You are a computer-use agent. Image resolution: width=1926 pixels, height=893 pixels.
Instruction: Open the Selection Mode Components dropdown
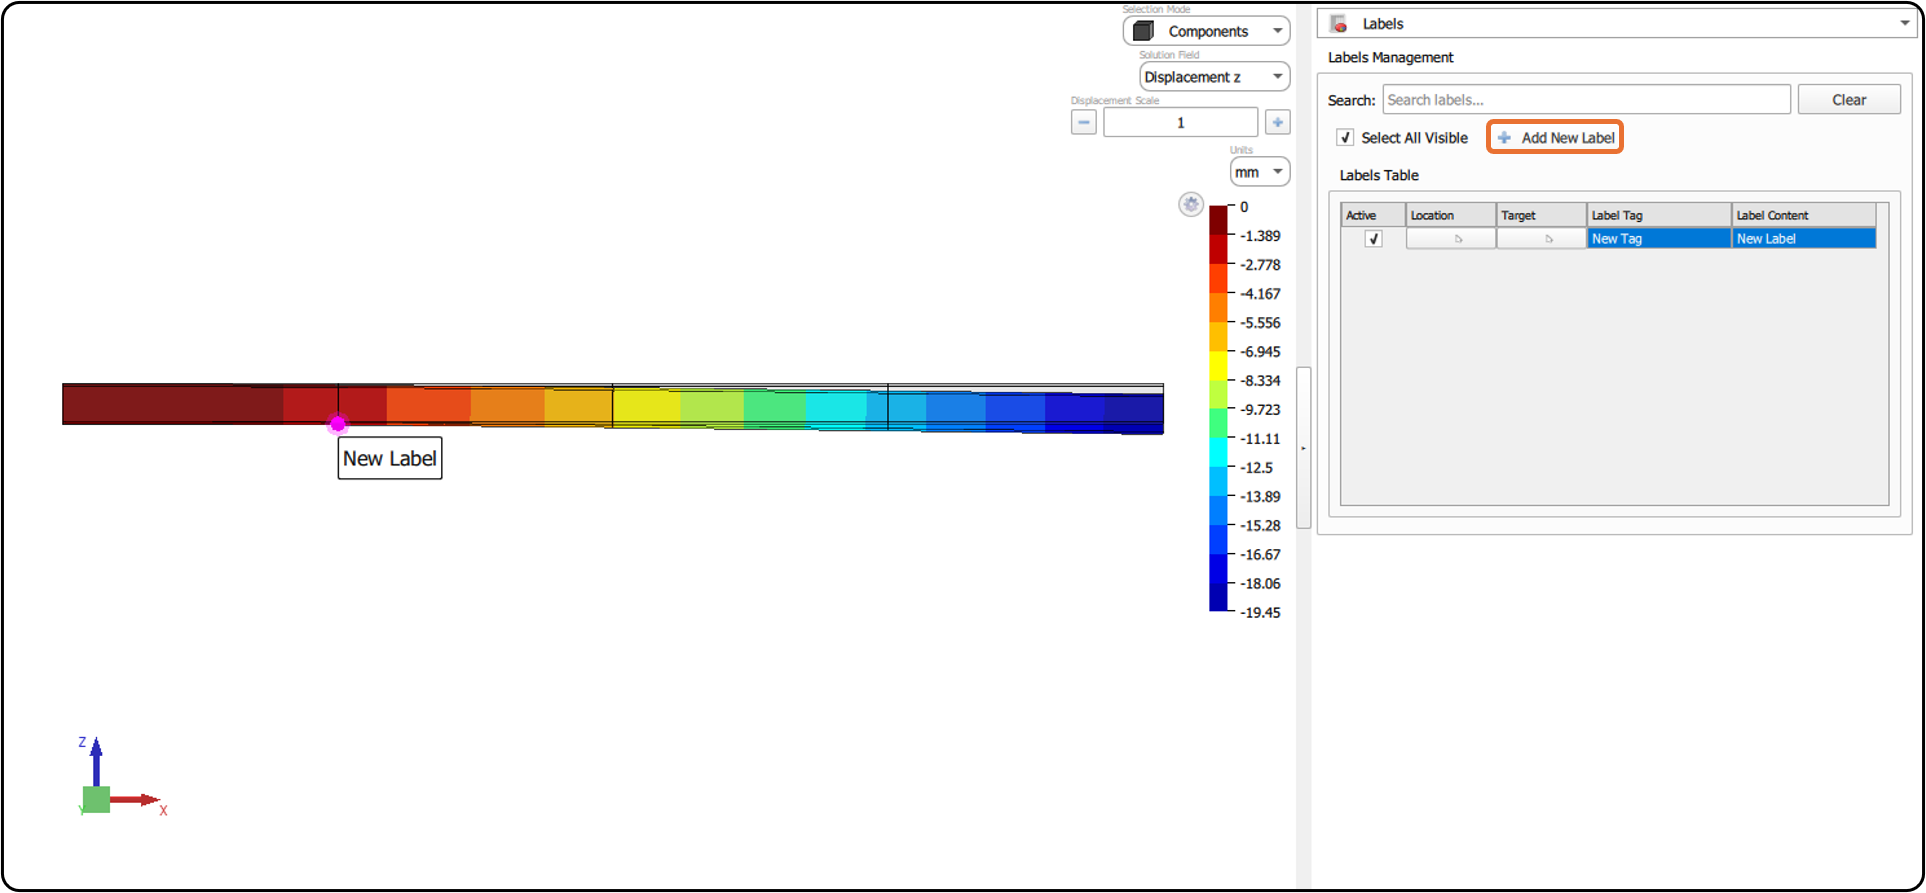tap(1206, 31)
